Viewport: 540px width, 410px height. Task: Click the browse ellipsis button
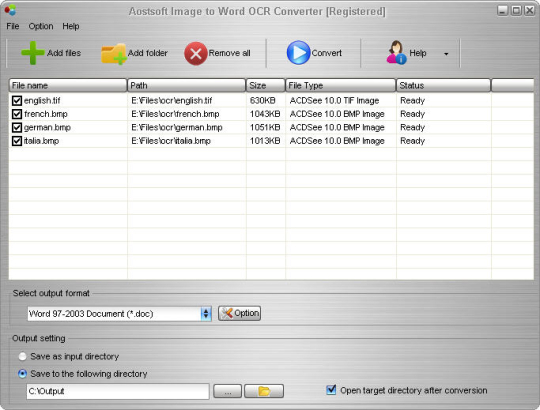[x=228, y=391]
